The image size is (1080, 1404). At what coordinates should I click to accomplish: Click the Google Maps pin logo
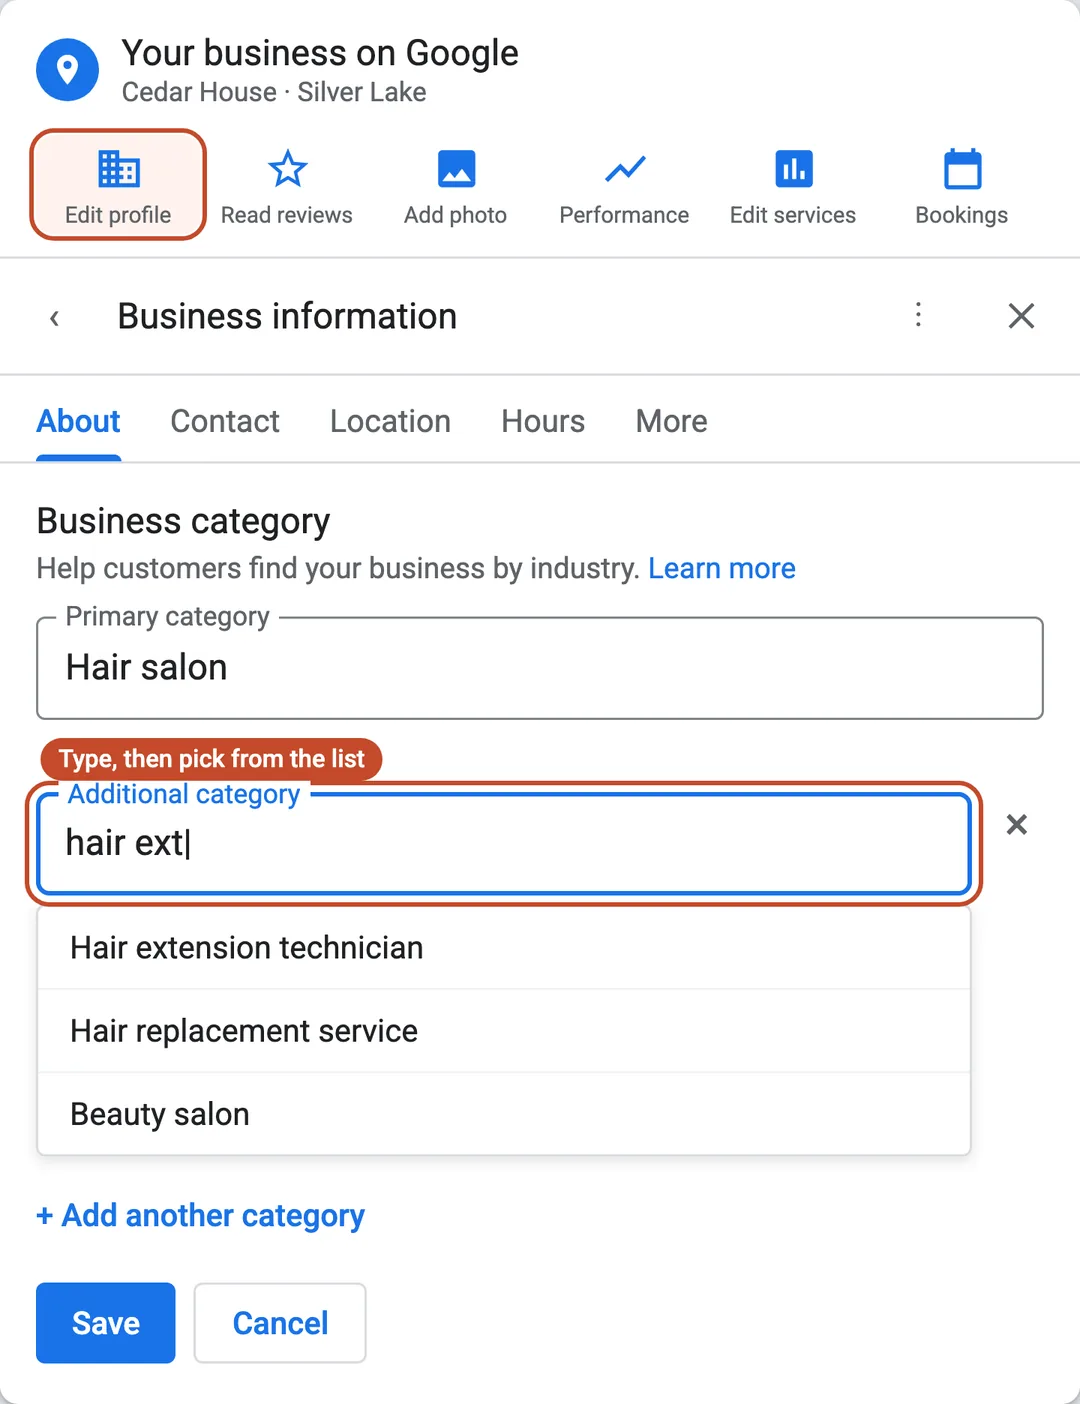coord(67,70)
